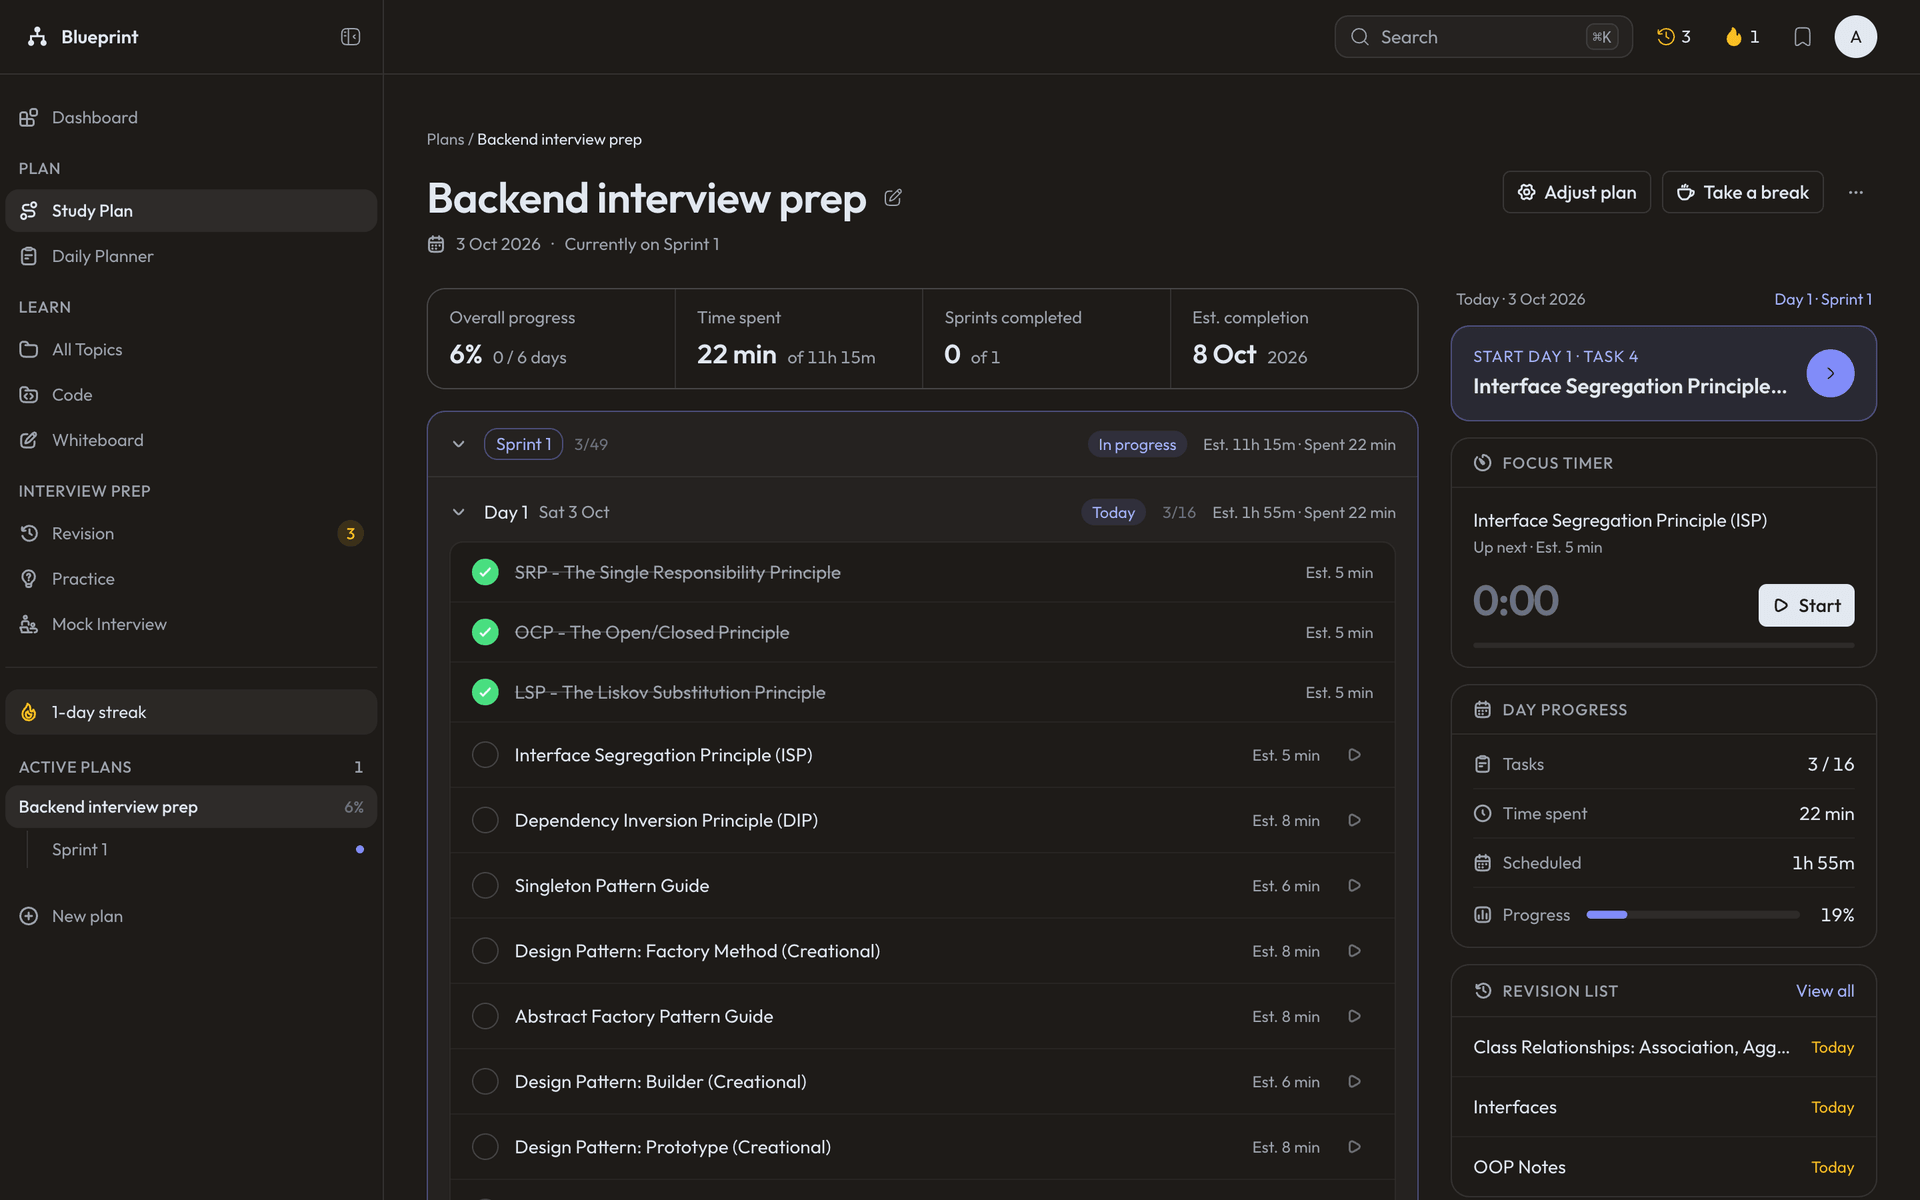This screenshot has width=1920, height=1200.
Task: Open Revision in sidebar
Action: [x=191, y=533]
